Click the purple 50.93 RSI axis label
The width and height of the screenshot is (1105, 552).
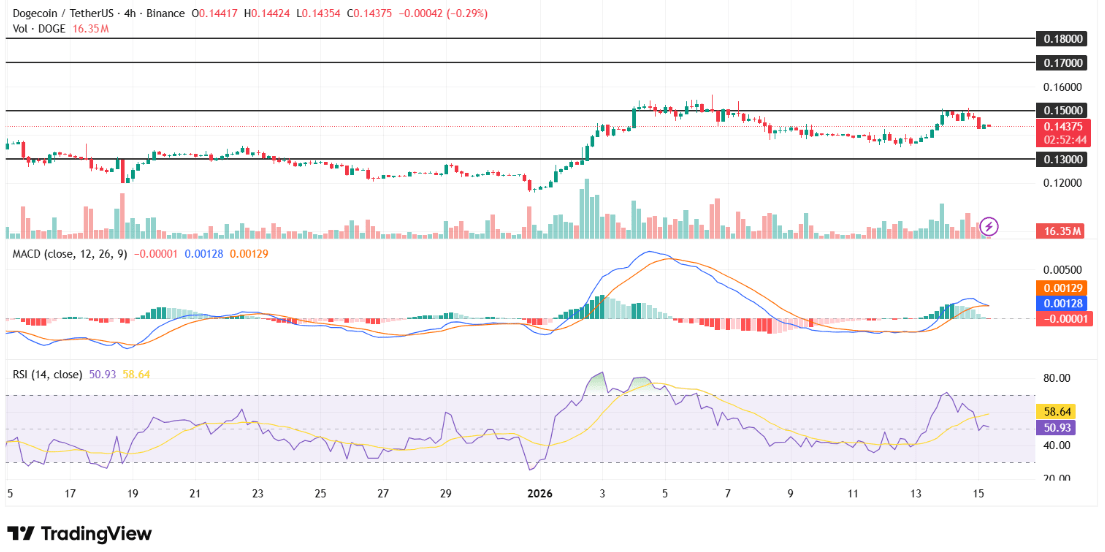click(1058, 427)
